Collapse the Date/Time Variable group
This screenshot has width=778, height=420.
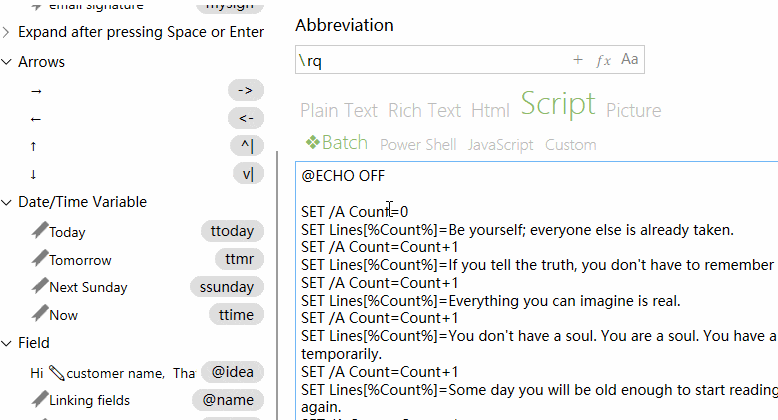tap(7, 202)
